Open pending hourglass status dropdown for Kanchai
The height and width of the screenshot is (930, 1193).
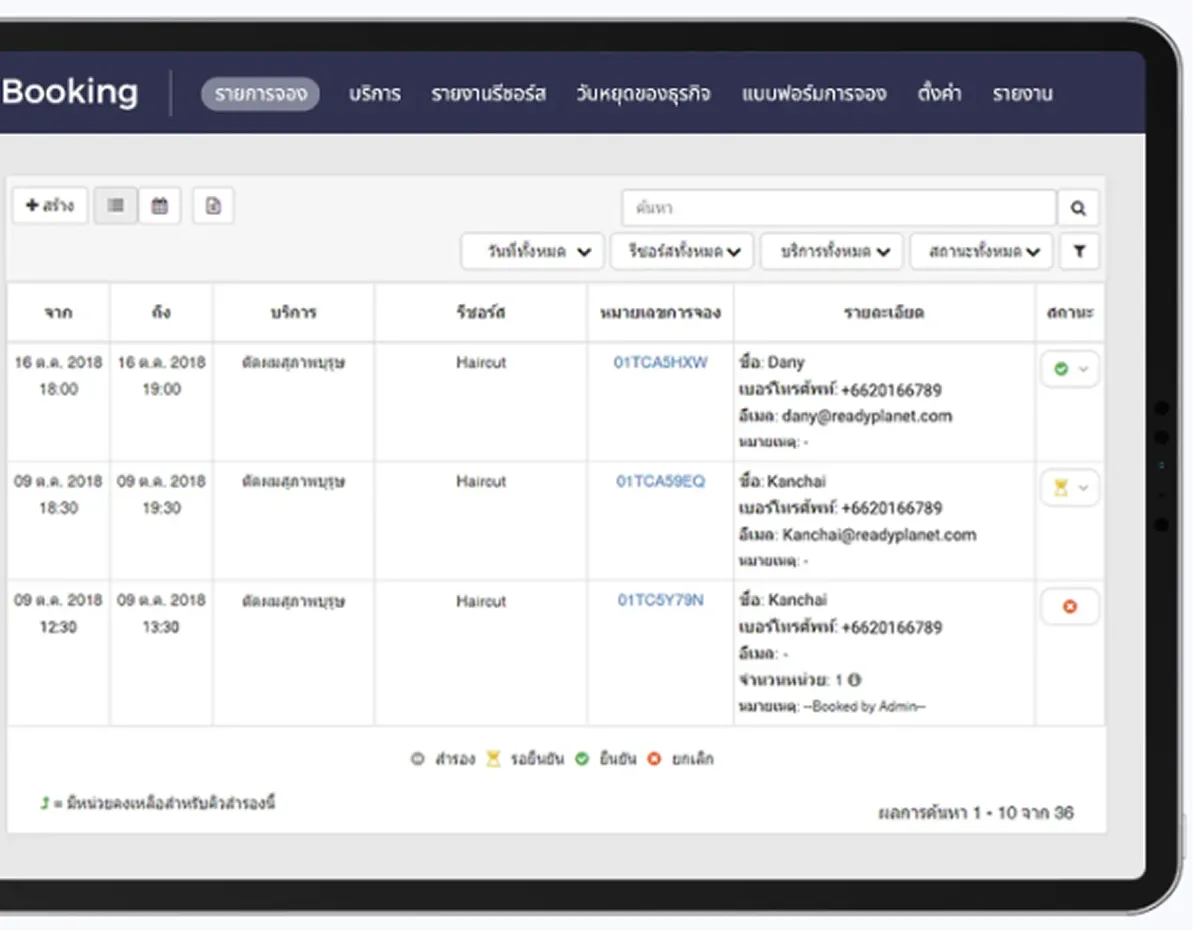1070,488
